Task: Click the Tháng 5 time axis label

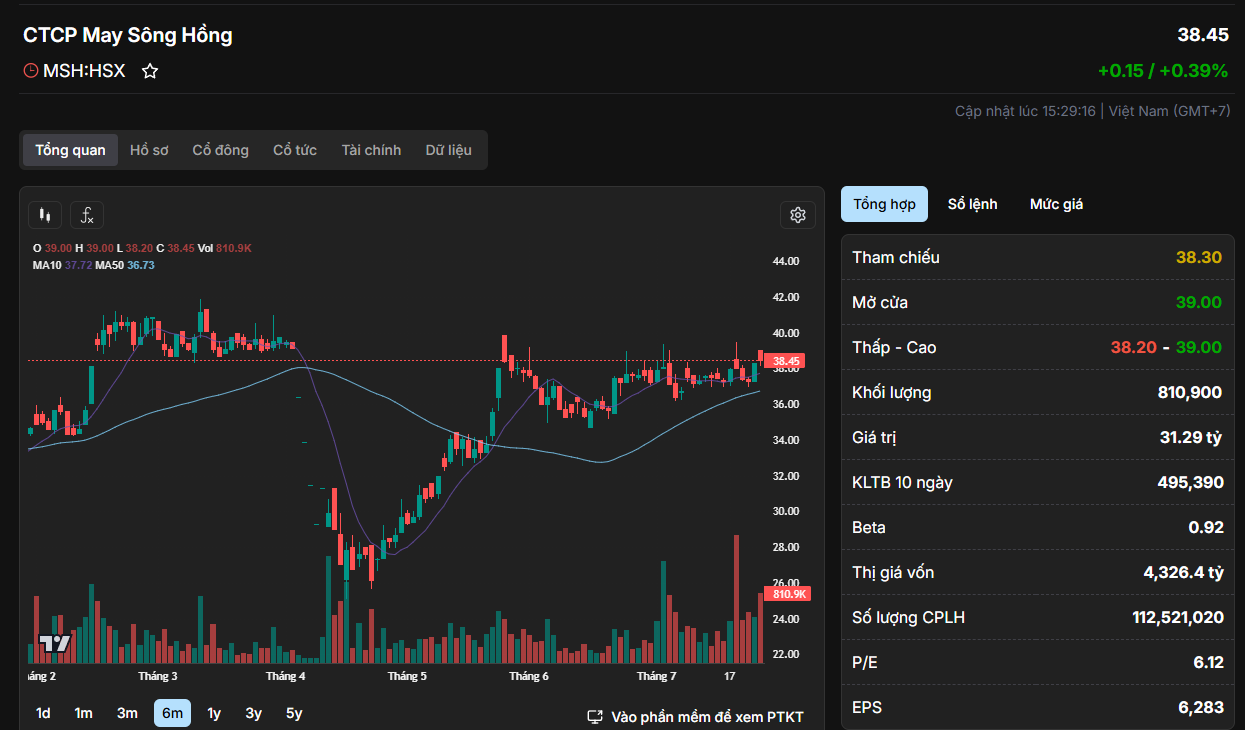Action: [x=408, y=676]
